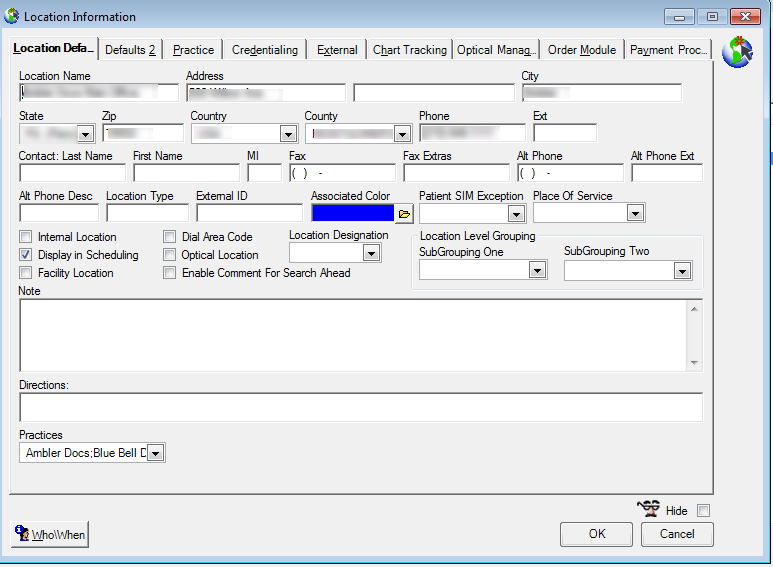Click the second Address line field

(434, 93)
